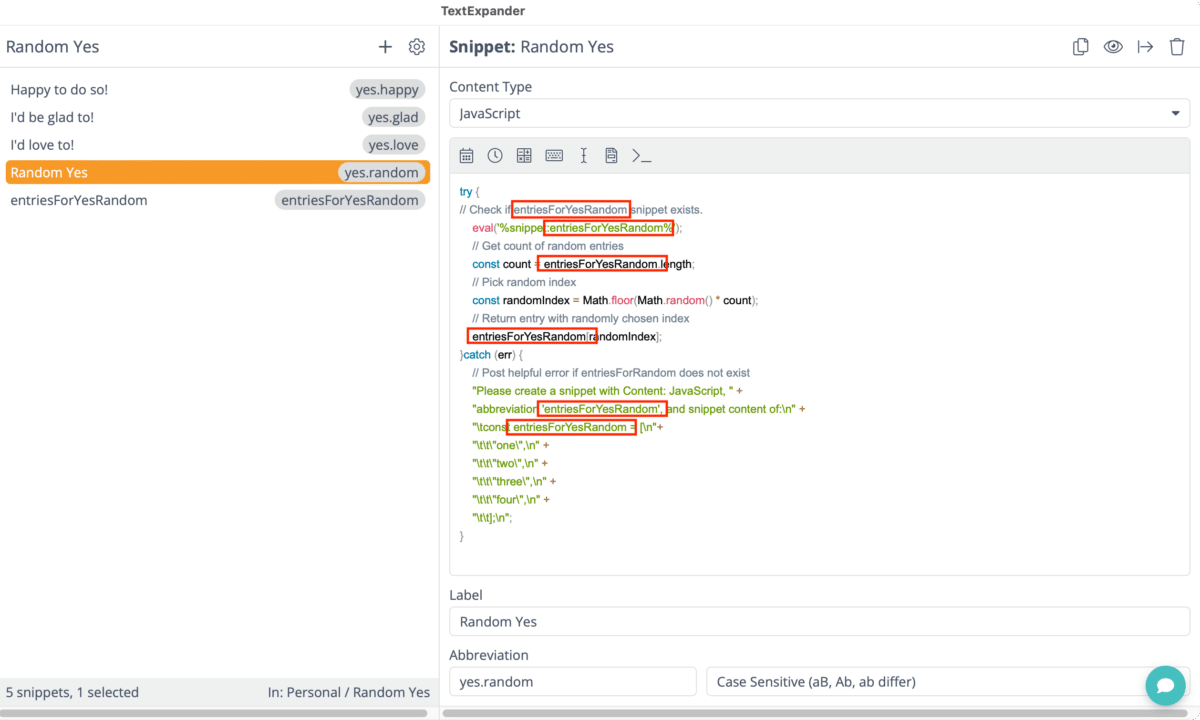This screenshot has height=720, width=1200.
Task: Click the code line containing "three"
Action: (514, 481)
